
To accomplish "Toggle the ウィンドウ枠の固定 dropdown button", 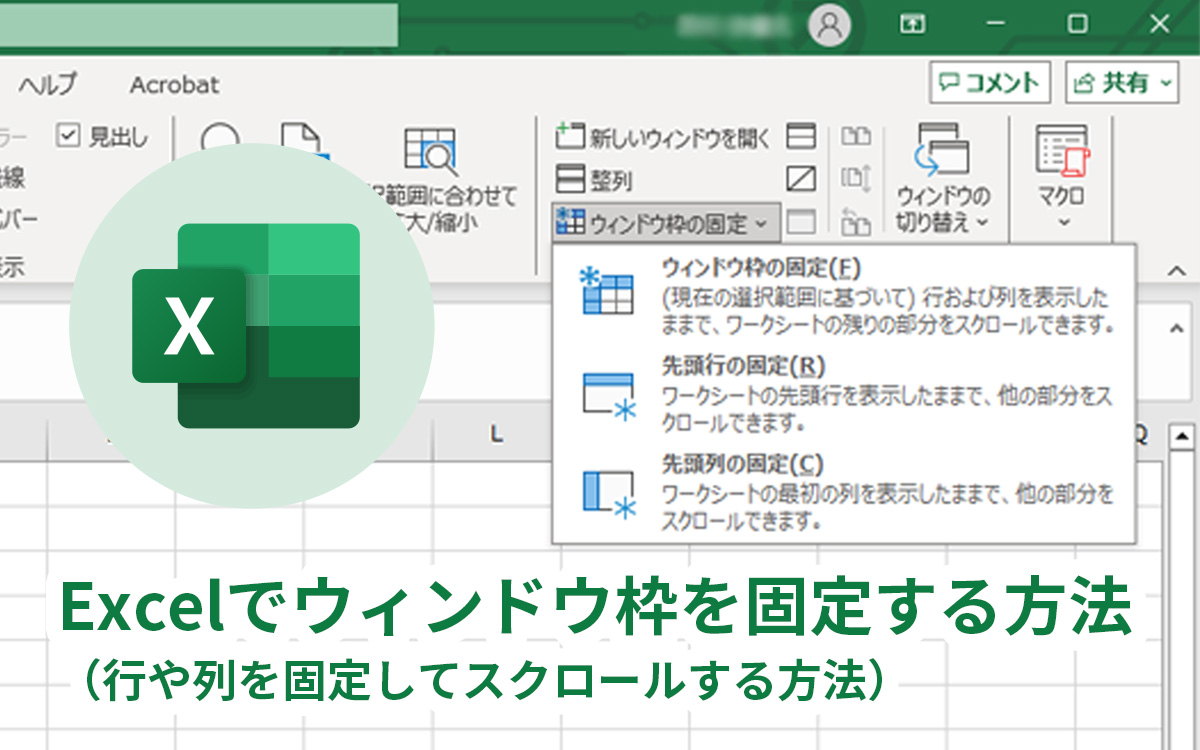I will pyautogui.click(x=664, y=223).
